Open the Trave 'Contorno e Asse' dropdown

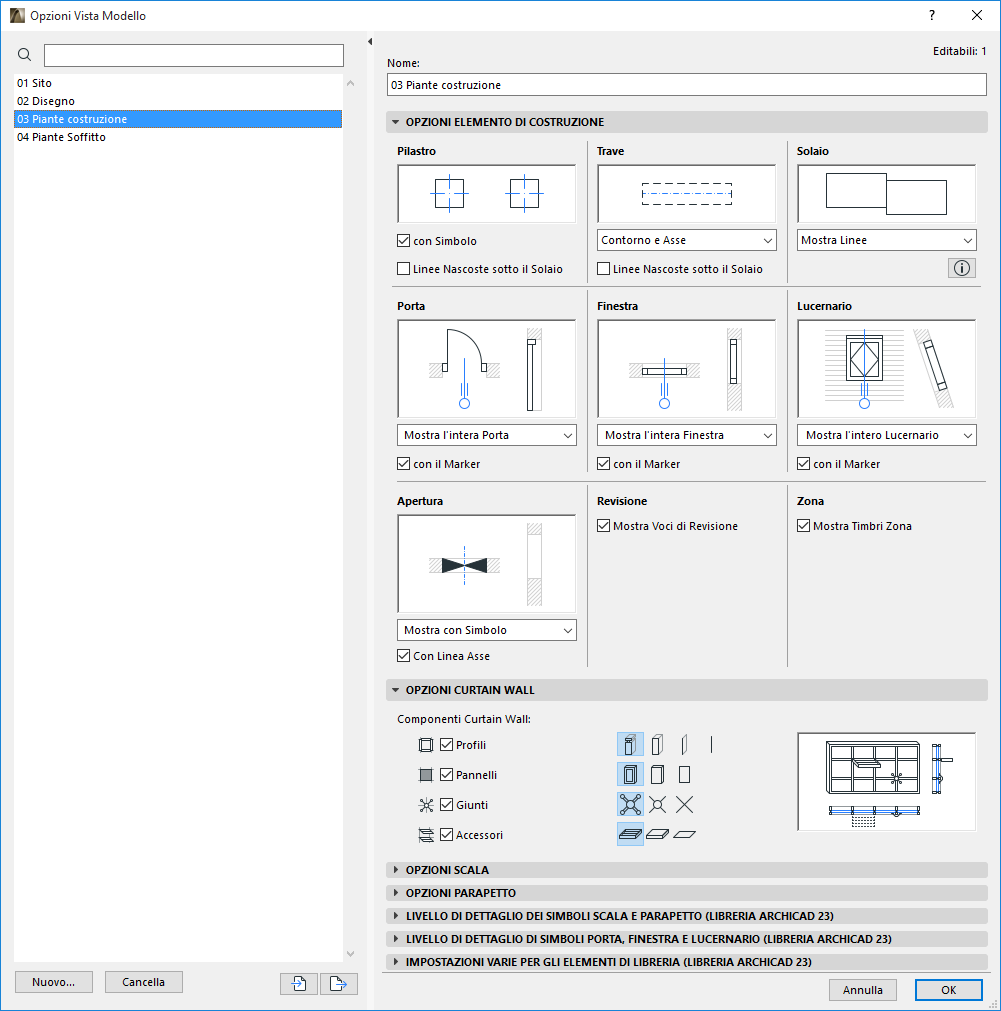tap(685, 240)
